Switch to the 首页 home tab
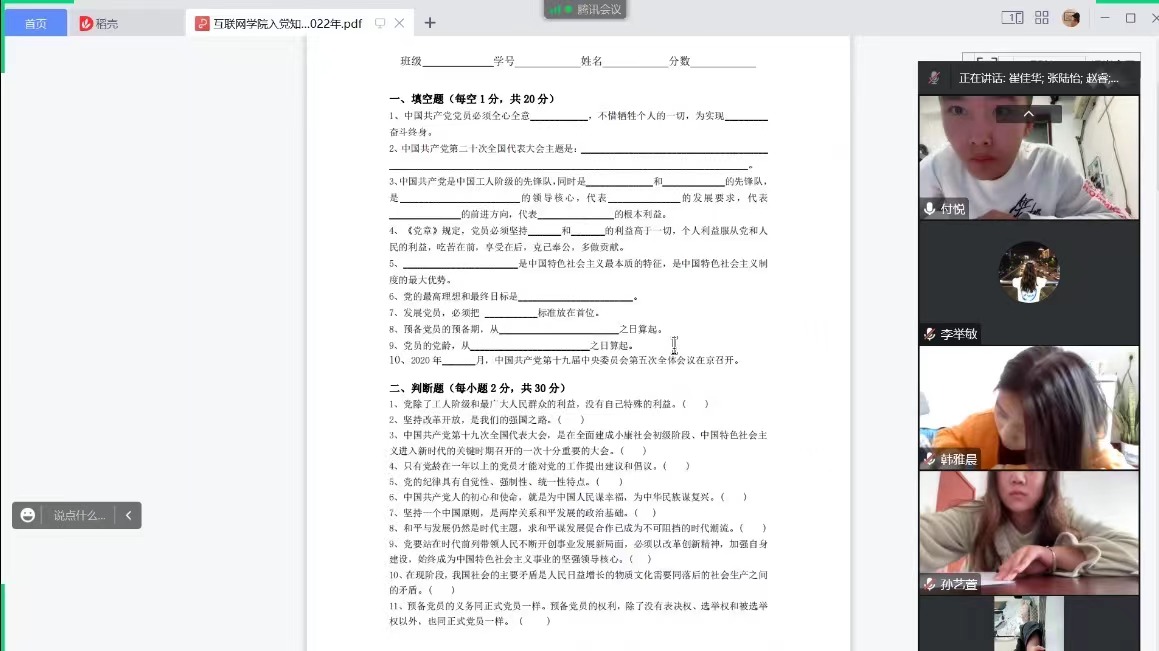The height and width of the screenshot is (651, 1159). 35,24
